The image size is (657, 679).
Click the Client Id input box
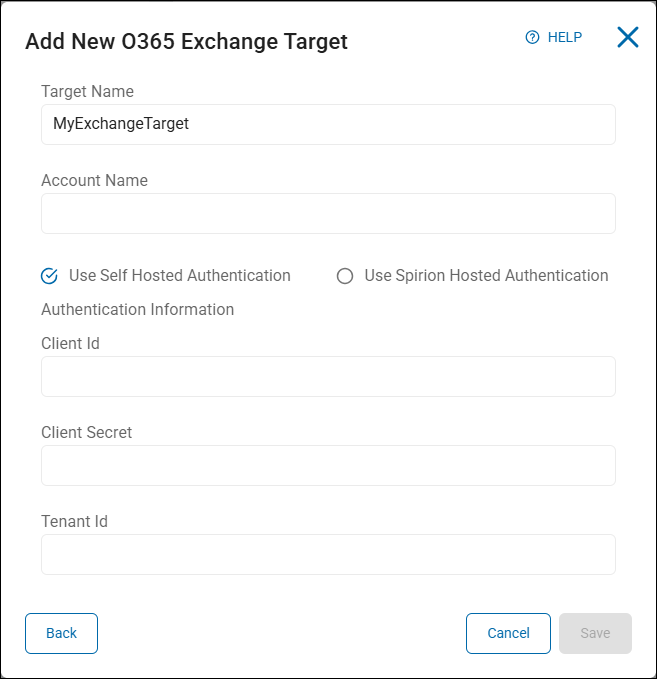[x=328, y=376]
